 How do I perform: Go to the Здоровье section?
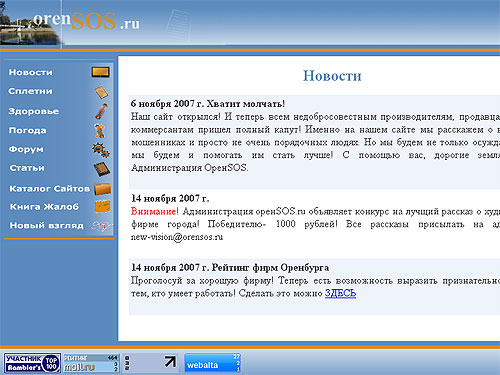[34, 111]
